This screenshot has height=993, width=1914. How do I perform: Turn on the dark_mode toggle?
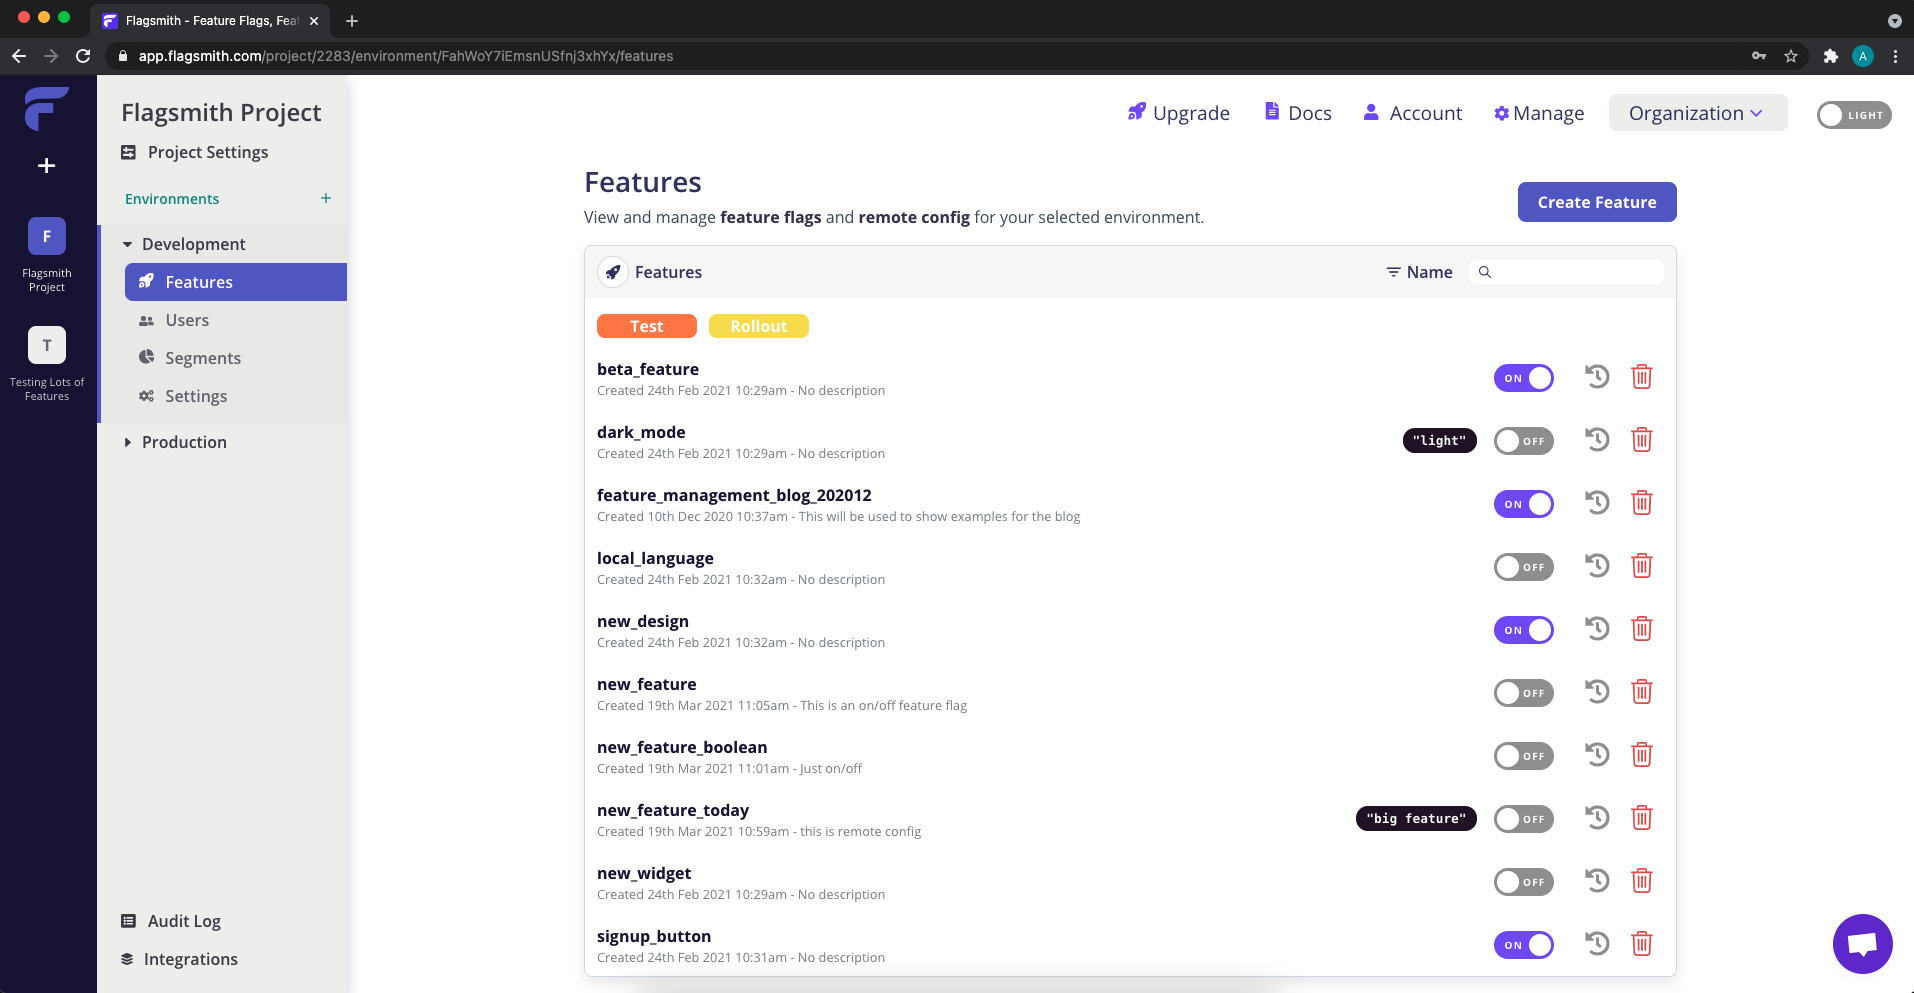[x=1524, y=441]
